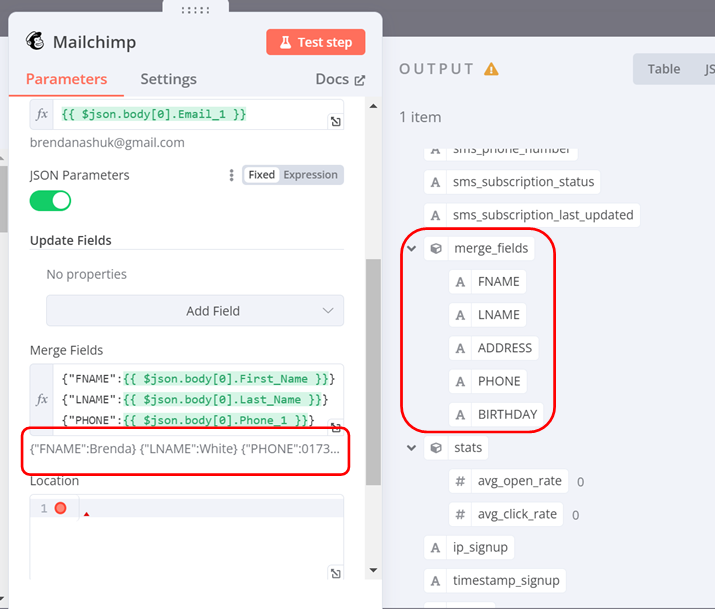Select Fixed mode for JSON Parameters
715x610 pixels.
coord(261,175)
